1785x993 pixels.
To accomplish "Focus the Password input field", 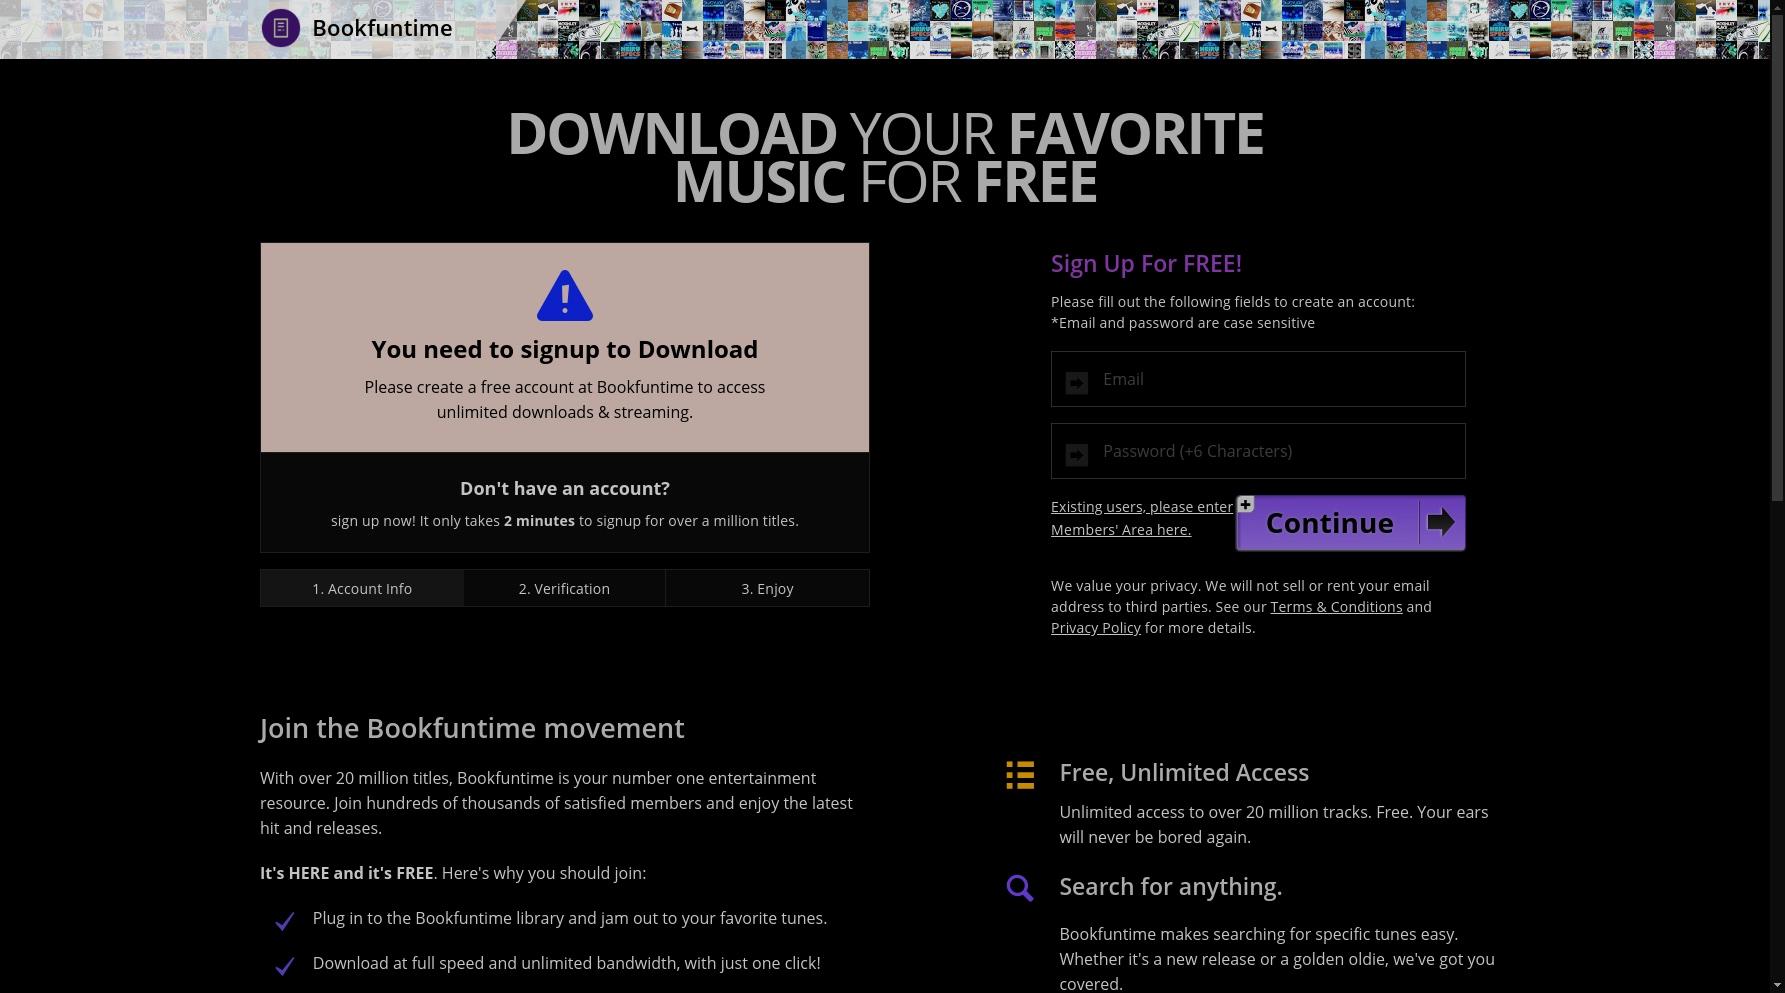I will tap(1258, 451).
